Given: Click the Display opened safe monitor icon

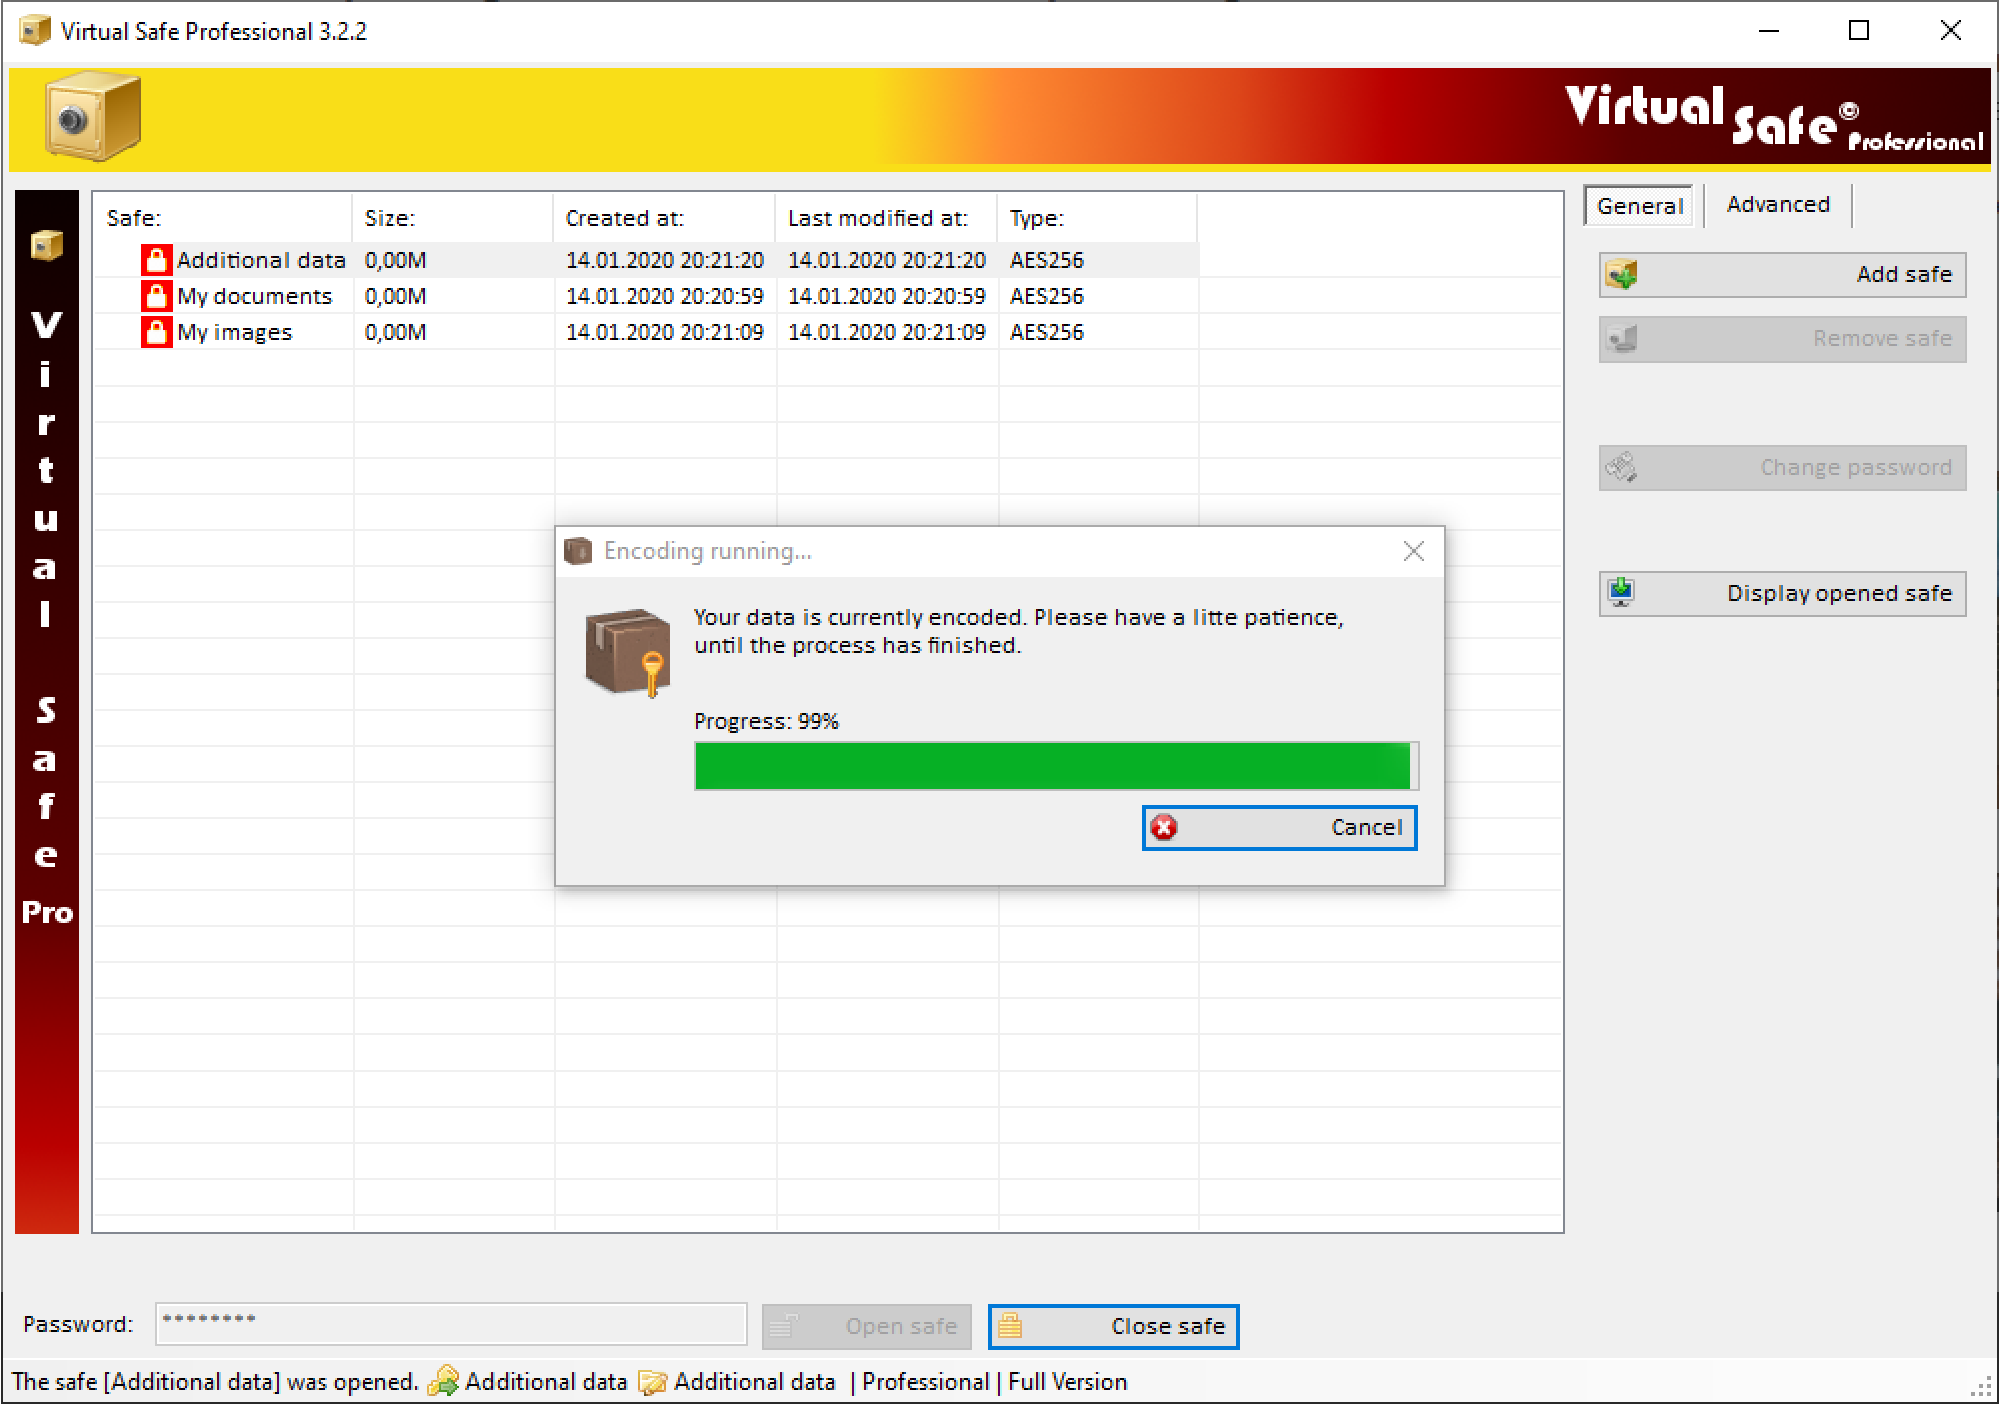Looking at the screenshot, I should point(1621,593).
